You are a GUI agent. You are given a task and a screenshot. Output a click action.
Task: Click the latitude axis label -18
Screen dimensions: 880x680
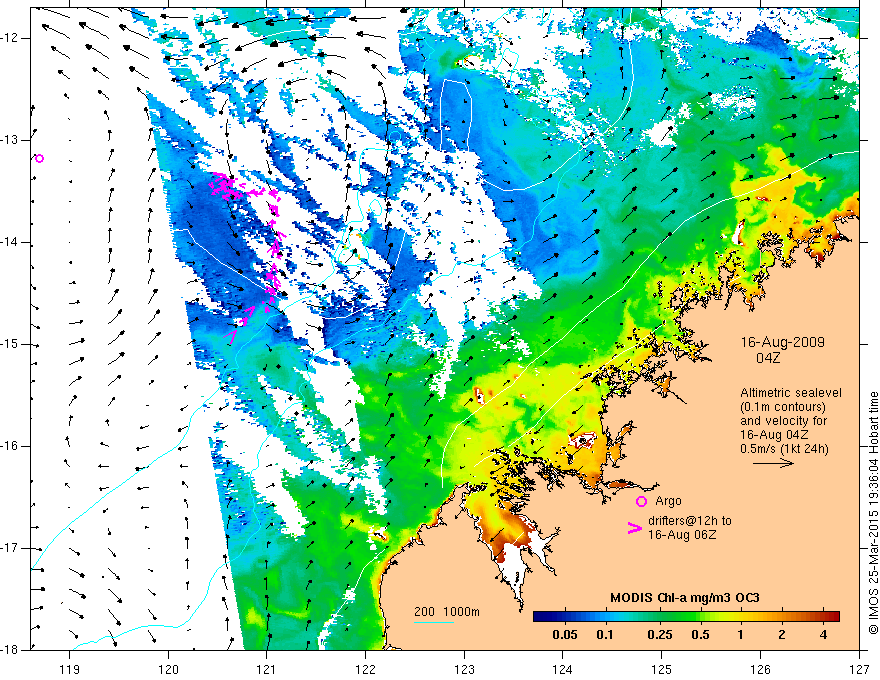pos(10,650)
